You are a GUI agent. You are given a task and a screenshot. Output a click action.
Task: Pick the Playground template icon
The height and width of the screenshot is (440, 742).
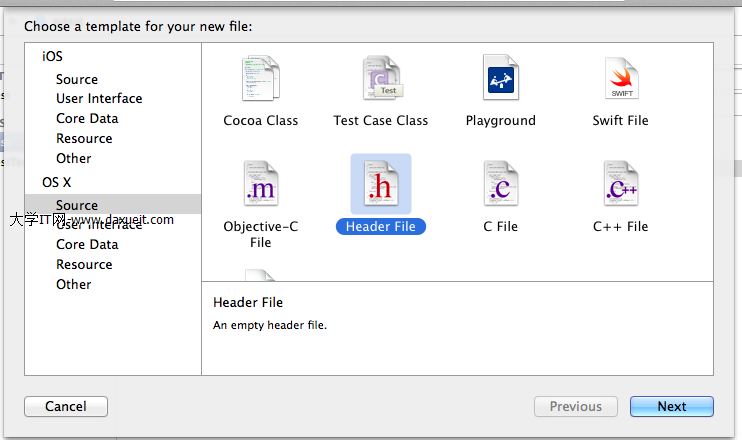(x=501, y=80)
